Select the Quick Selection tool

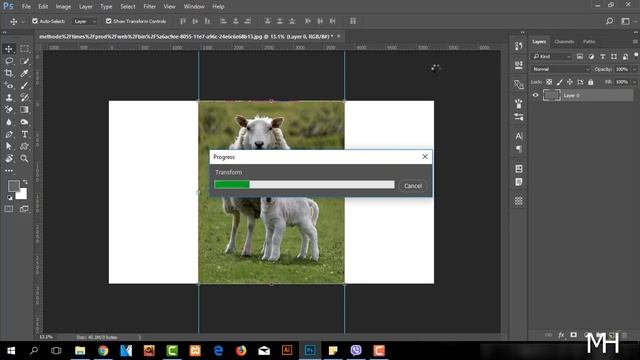pyautogui.click(x=24, y=61)
